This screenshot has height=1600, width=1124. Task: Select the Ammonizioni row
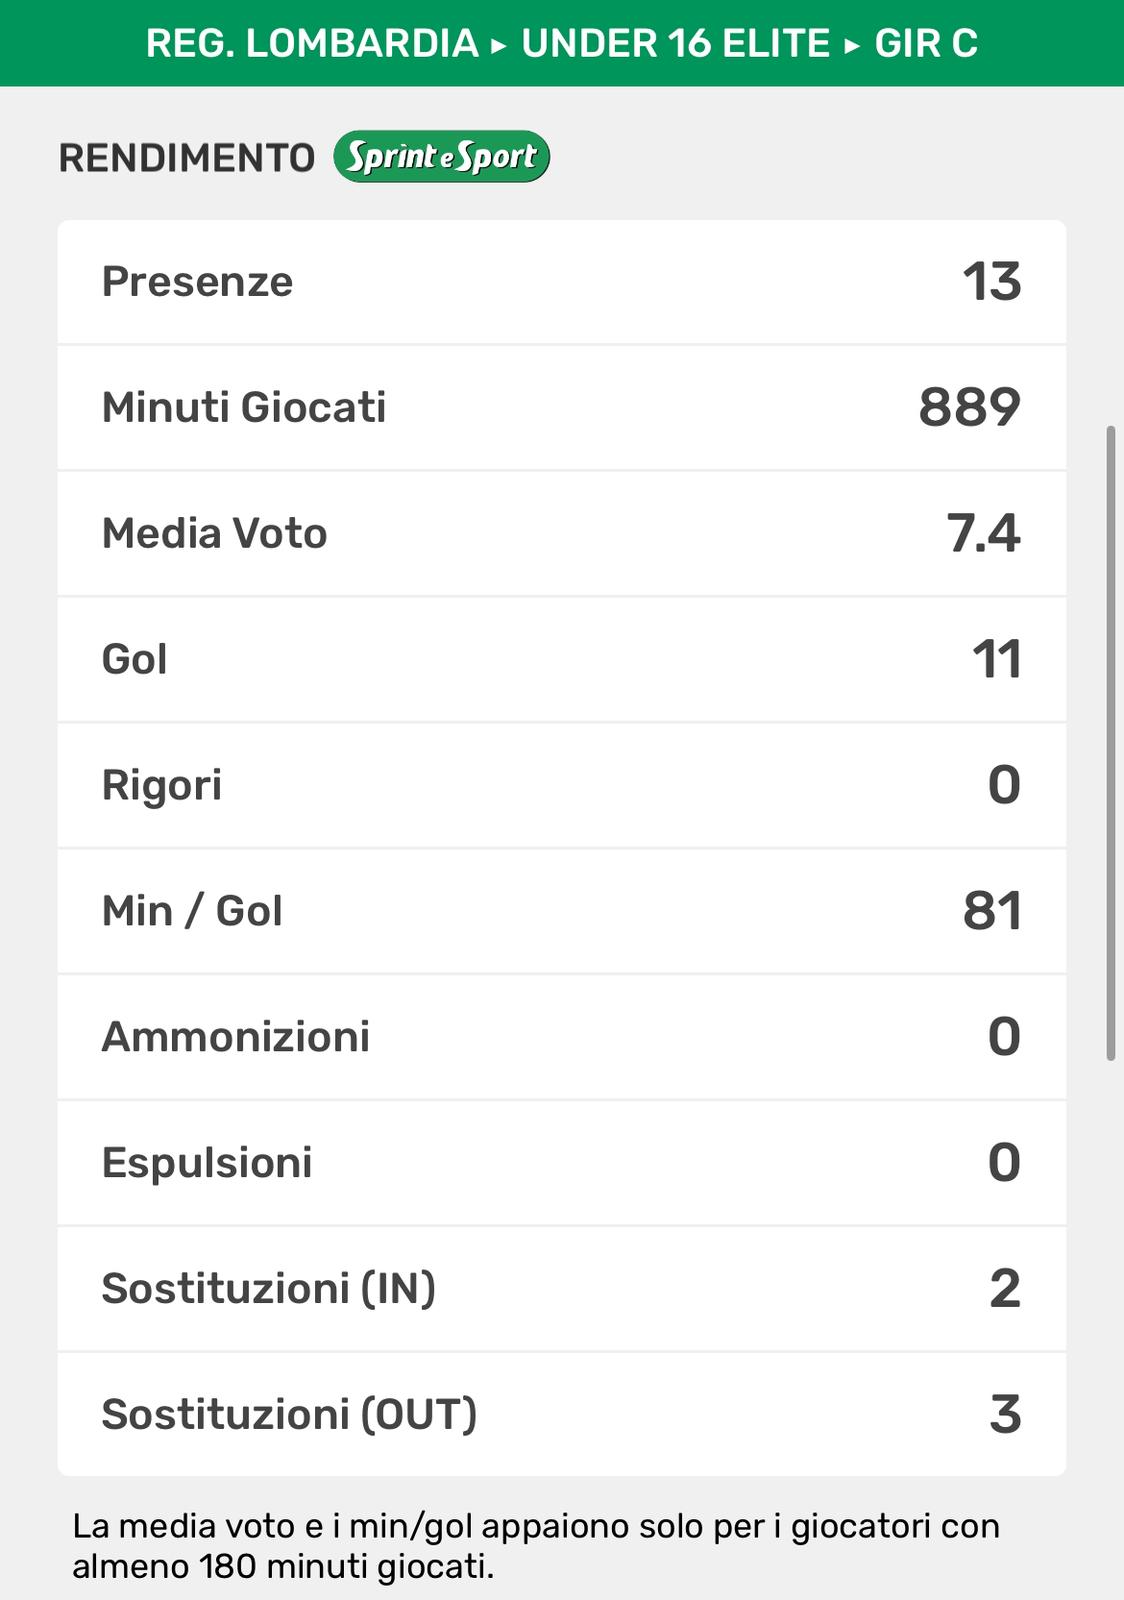(x=561, y=1037)
